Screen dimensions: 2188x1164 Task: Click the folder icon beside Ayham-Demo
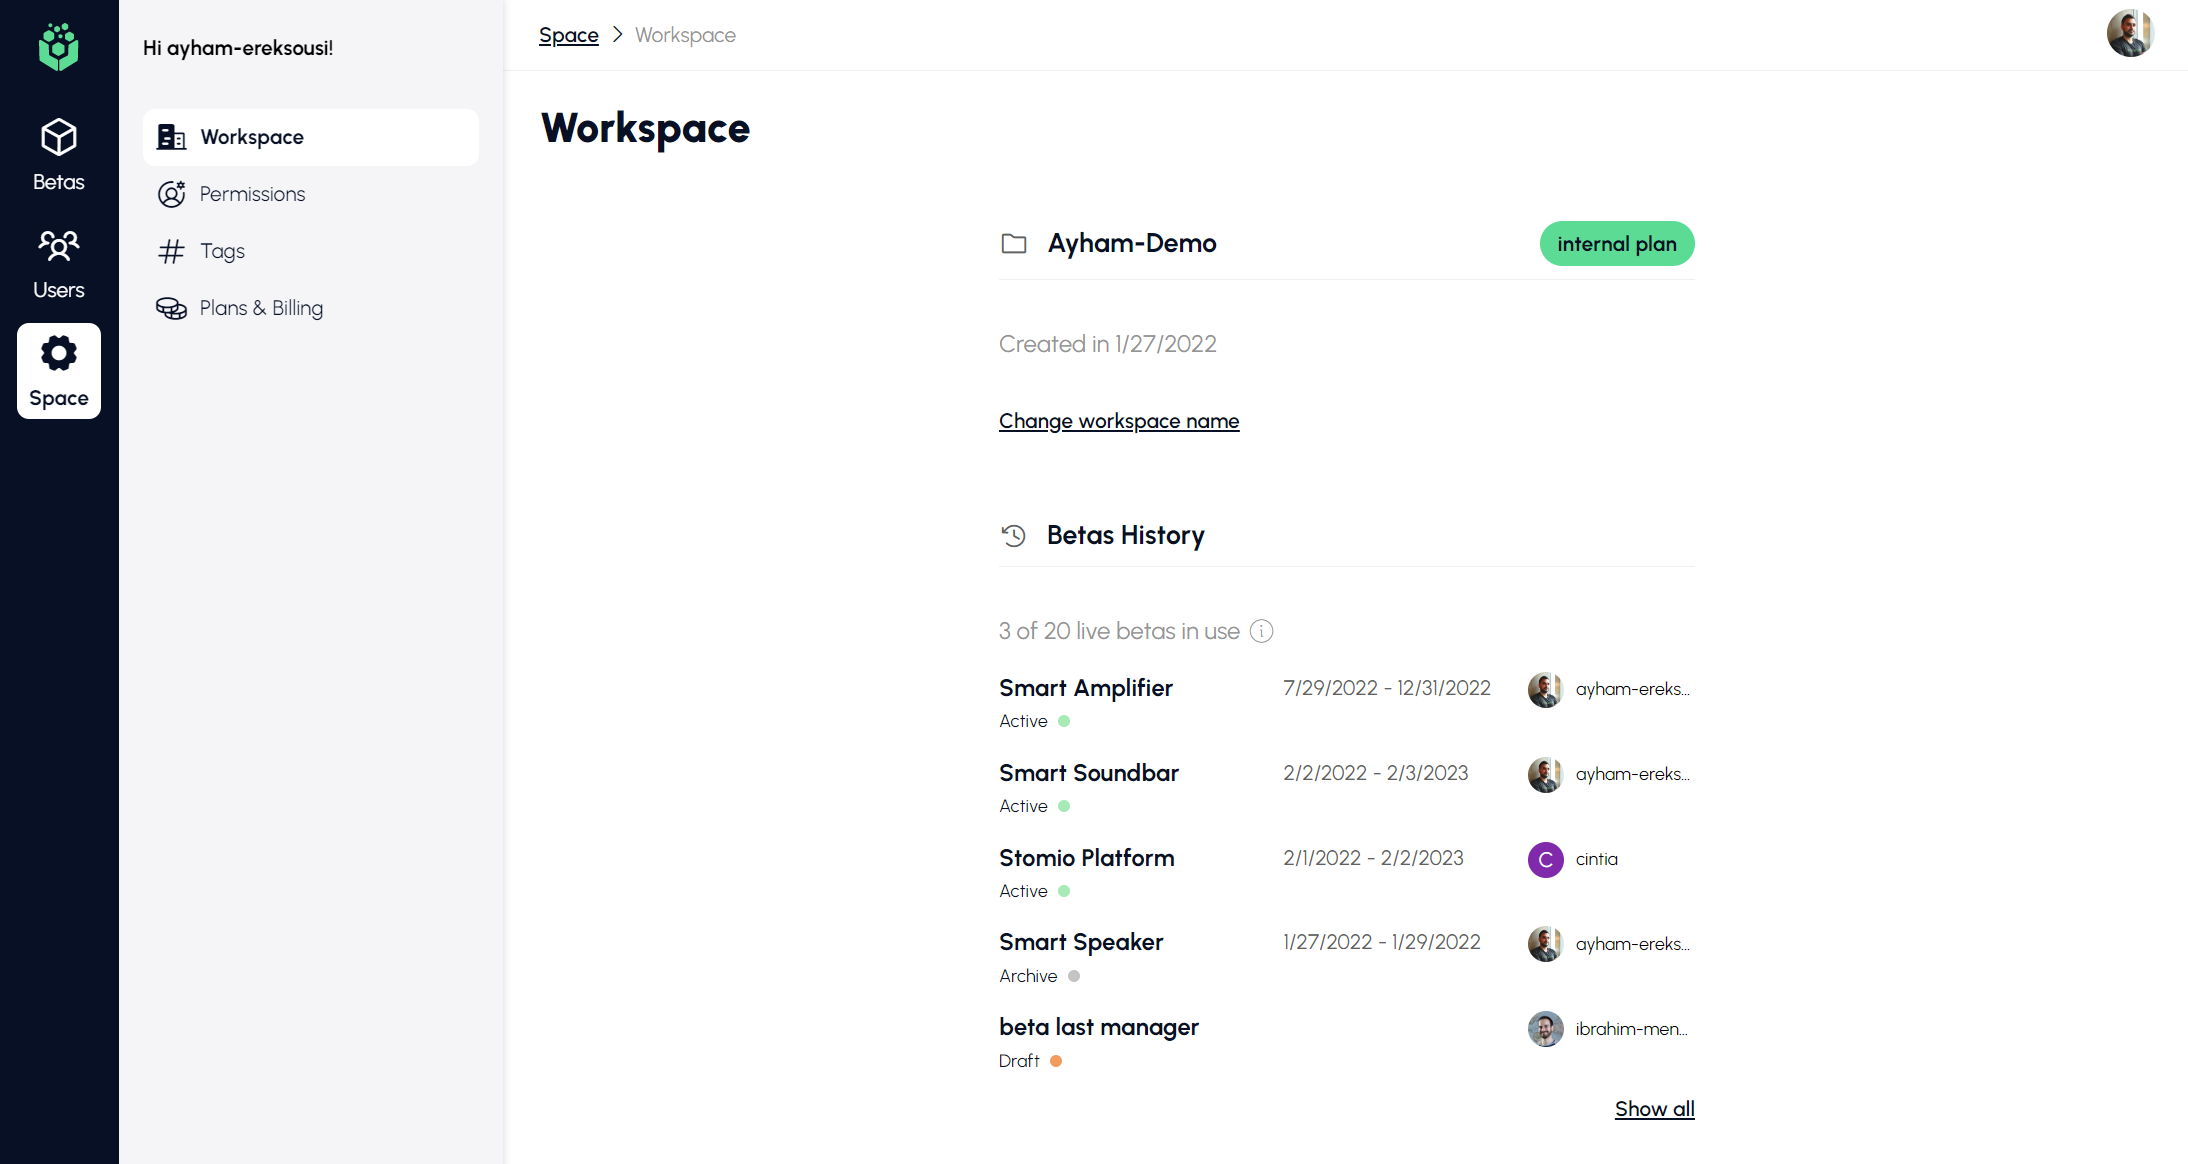[1014, 243]
